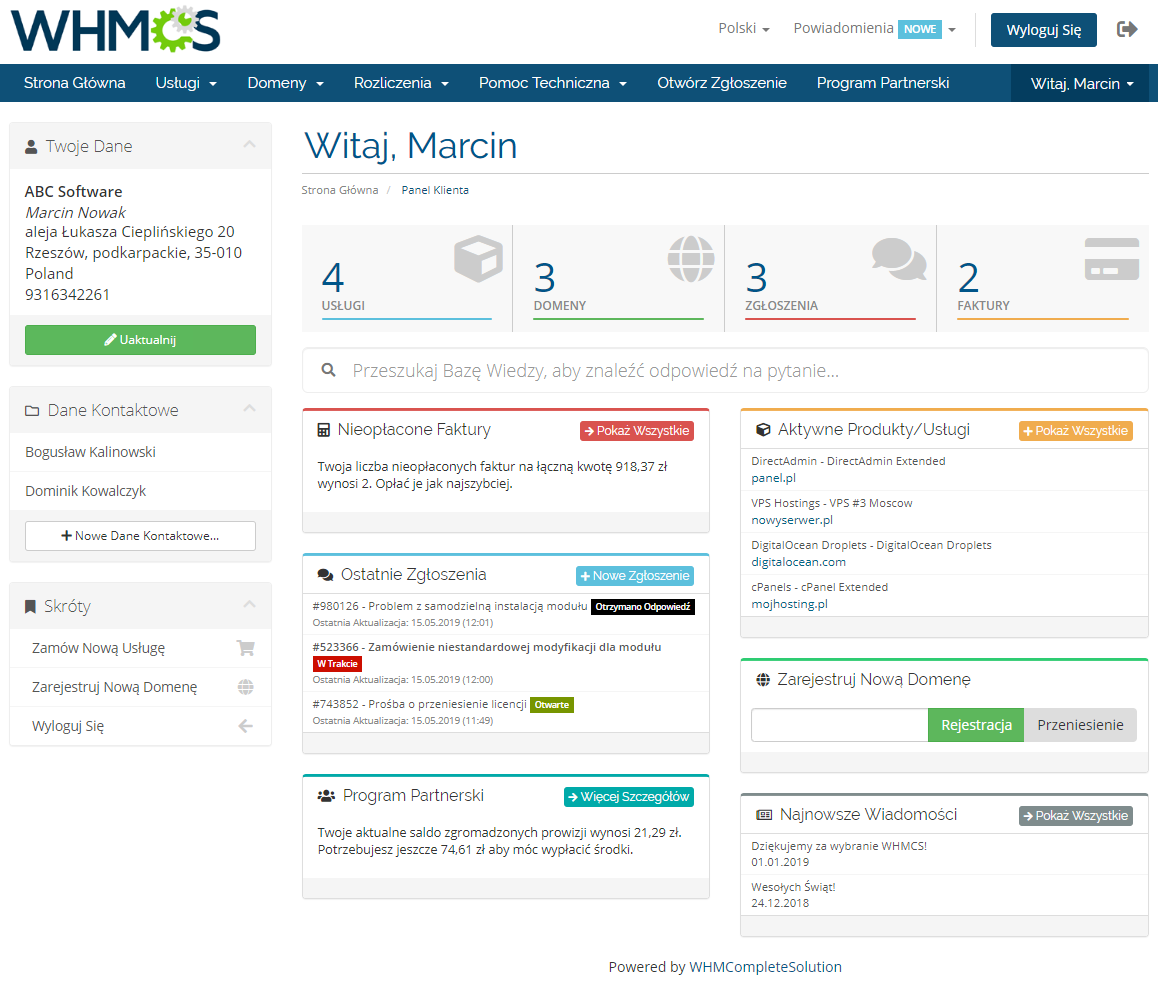The image size is (1158, 982).
Task: Click cube icon in Aktywne Produkty/Usługi panel
Action: pos(763,430)
